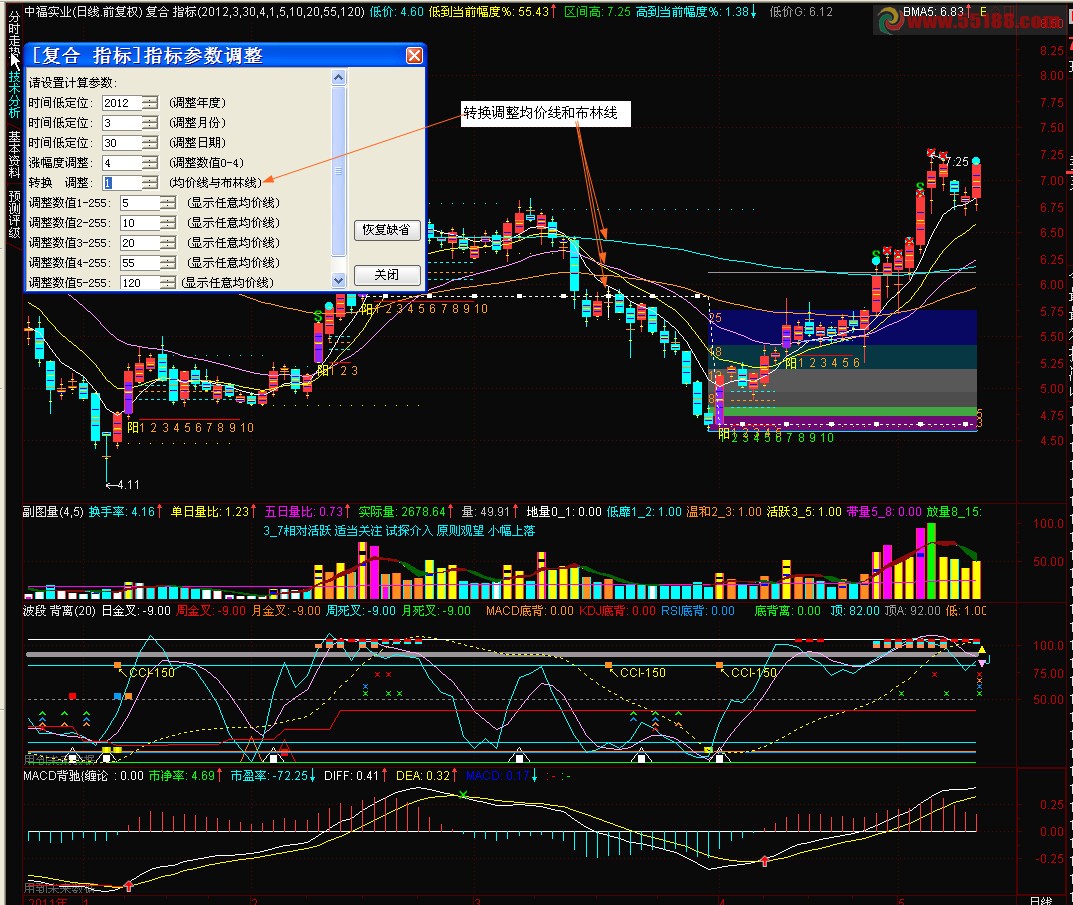Select the 预测评级 sidebar tab

click(x=14, y=214)
